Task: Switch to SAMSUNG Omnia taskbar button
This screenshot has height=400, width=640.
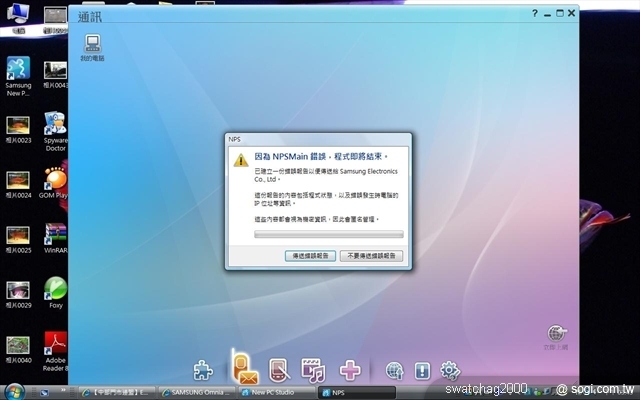Action: (197, 393)
